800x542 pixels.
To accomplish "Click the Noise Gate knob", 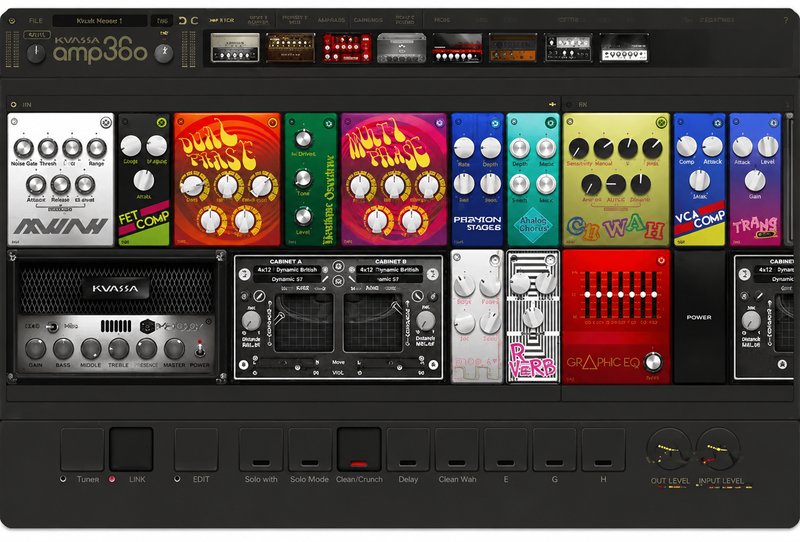I will click(x=23, y=148).
